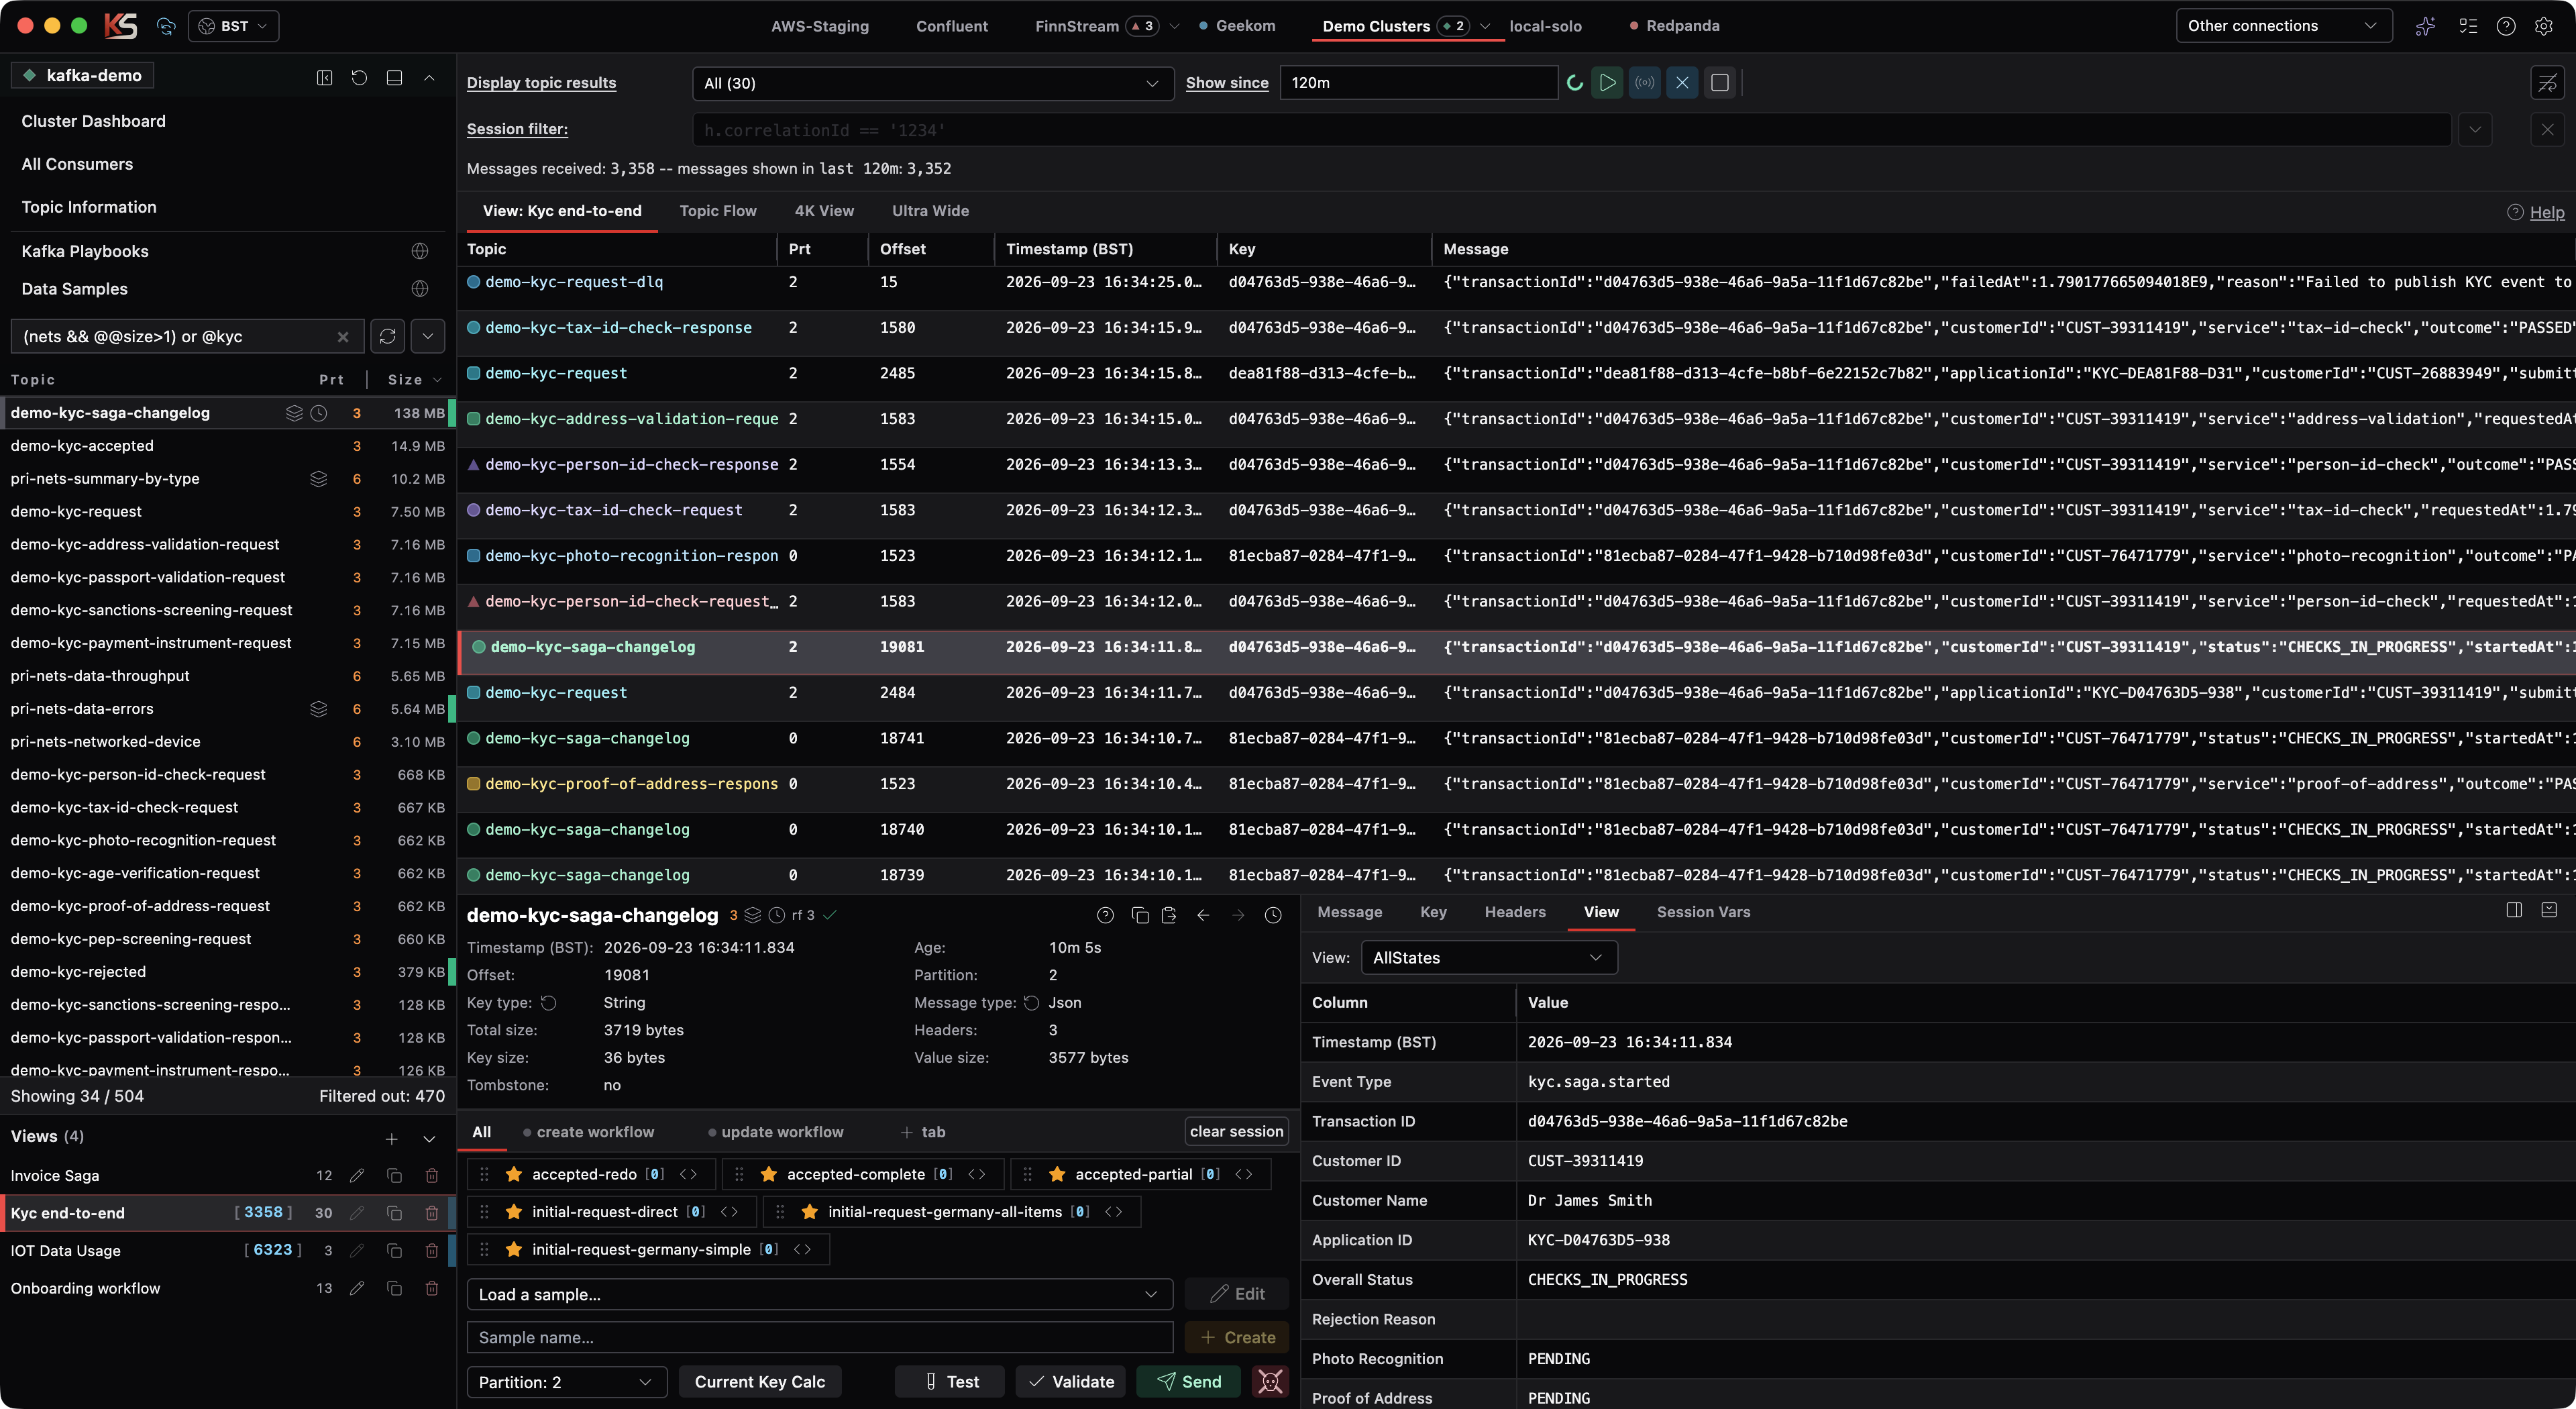Viewport: 2576px width, 1409px height.
Task: Open settings gear in top bar
Action: [x=2543, y=26]
